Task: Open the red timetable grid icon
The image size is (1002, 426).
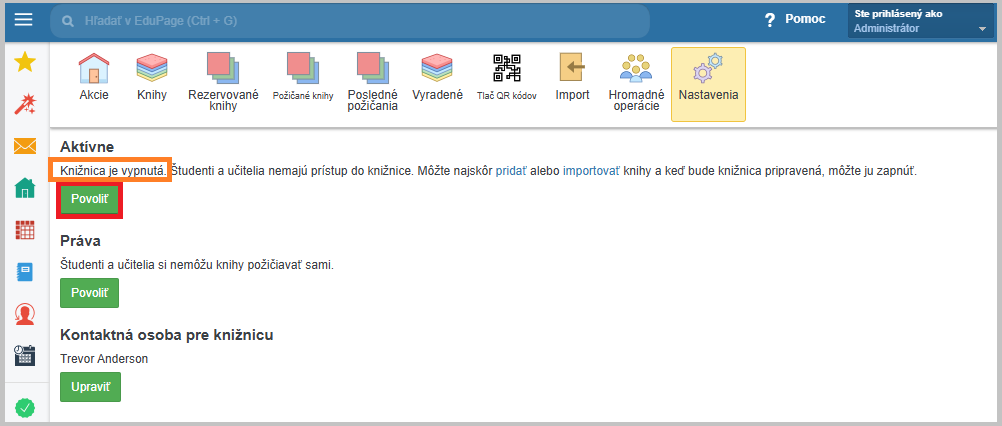Action: click(x=25, y=230)
